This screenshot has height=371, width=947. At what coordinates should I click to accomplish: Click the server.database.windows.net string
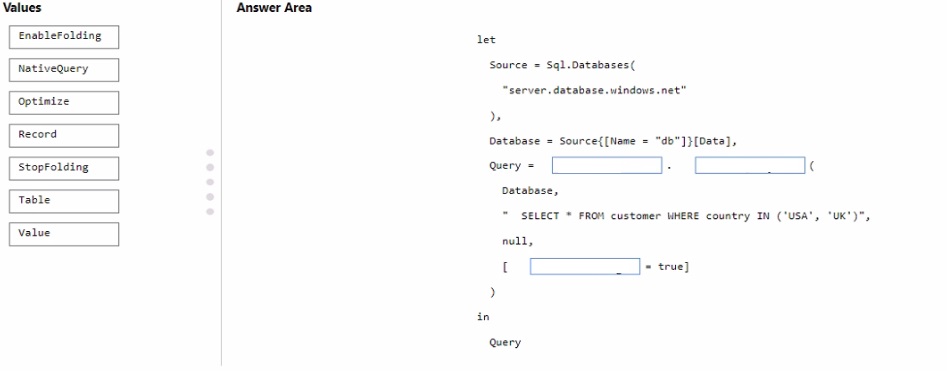pos(595,91)
